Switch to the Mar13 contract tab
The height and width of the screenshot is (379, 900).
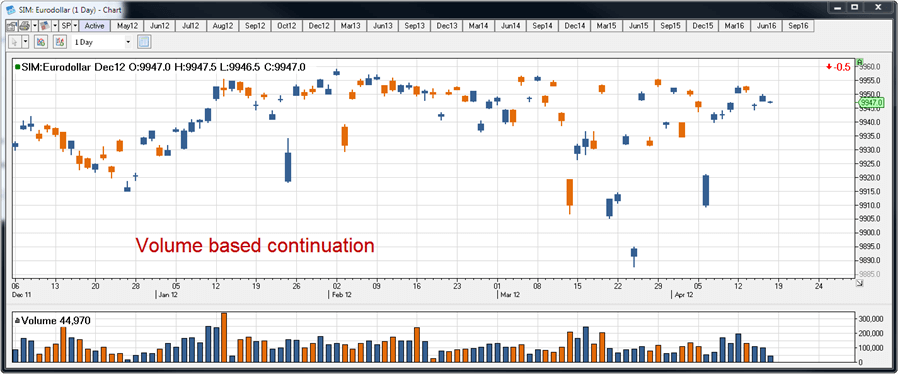[350, 26]
